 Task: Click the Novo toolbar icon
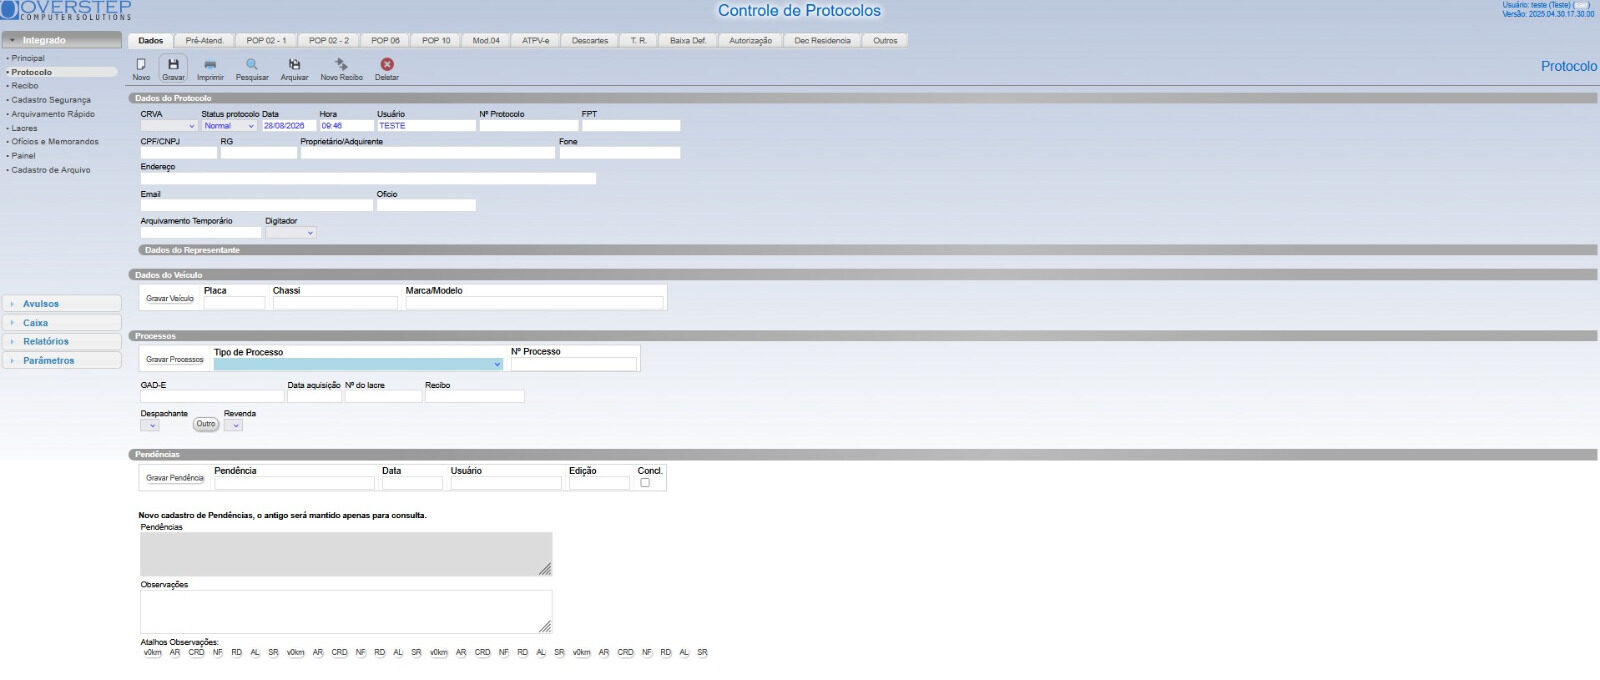pyautogui.click(x=141, y=68)
